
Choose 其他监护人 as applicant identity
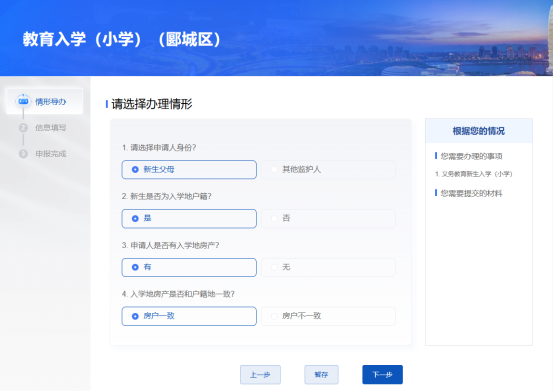tap(328, 170)
